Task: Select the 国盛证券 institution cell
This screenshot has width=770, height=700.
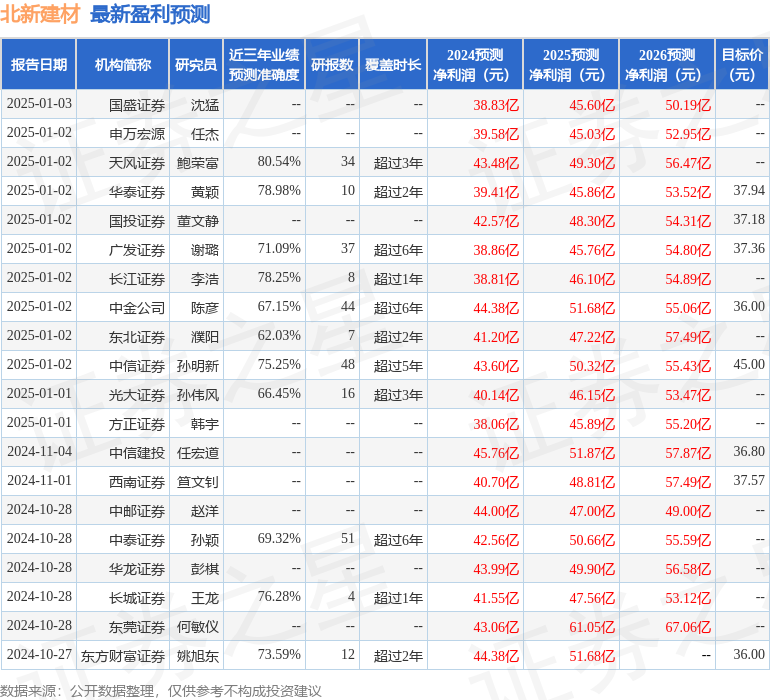Action: pos(137,104)
